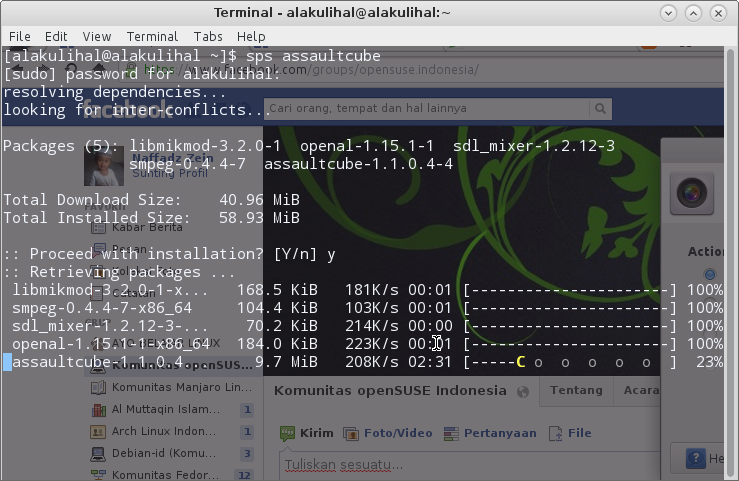Click the 'Total Download Size:' line
Image resolution: width=739 pixels, height=481 pixels.
pos(151,200)
